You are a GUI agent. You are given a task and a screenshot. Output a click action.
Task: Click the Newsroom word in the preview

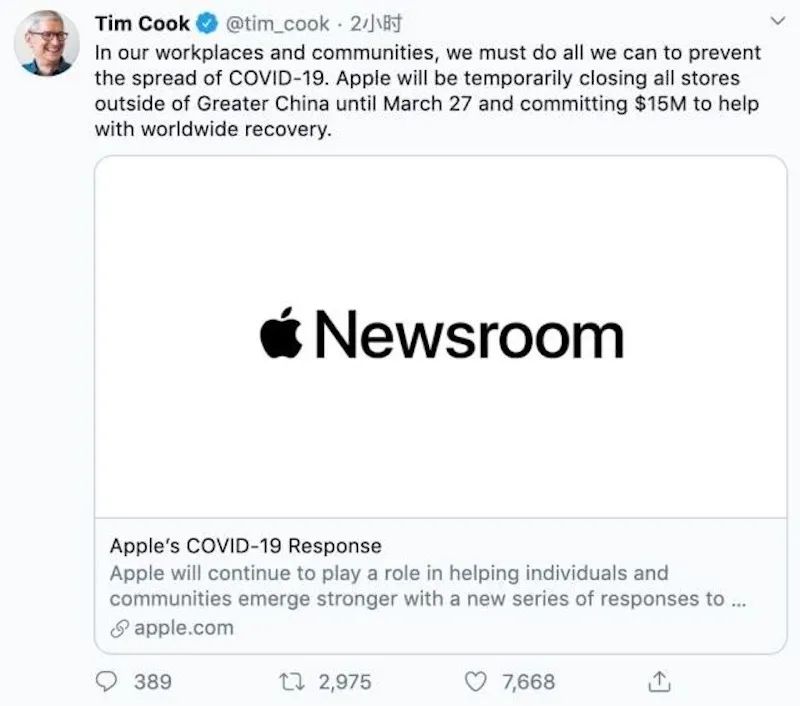(470, 336)
